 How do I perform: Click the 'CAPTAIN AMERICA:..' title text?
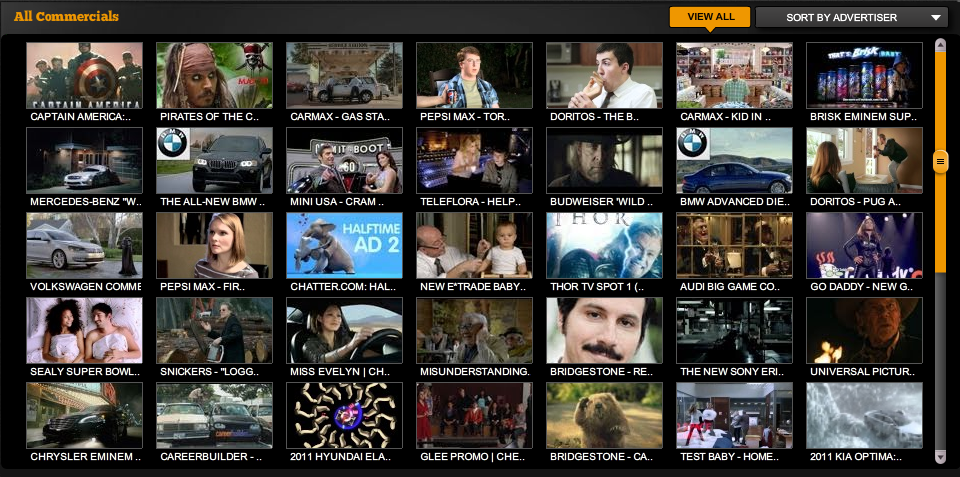(x=81, y=116)
